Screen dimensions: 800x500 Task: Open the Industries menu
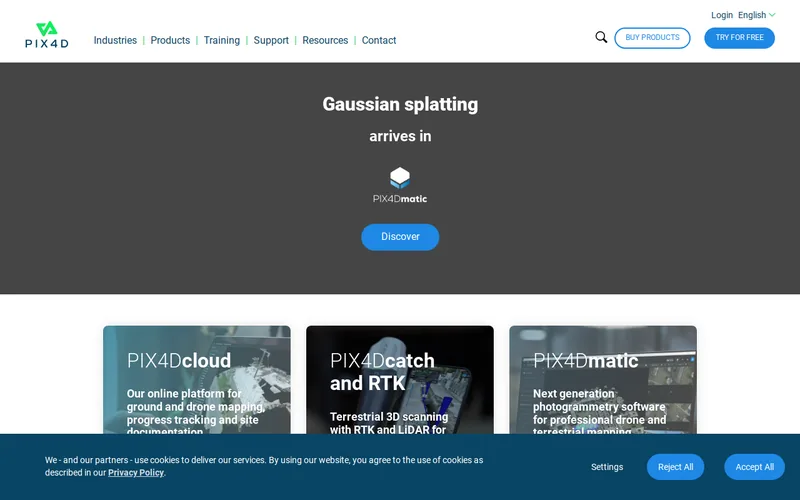pos(115,40)
